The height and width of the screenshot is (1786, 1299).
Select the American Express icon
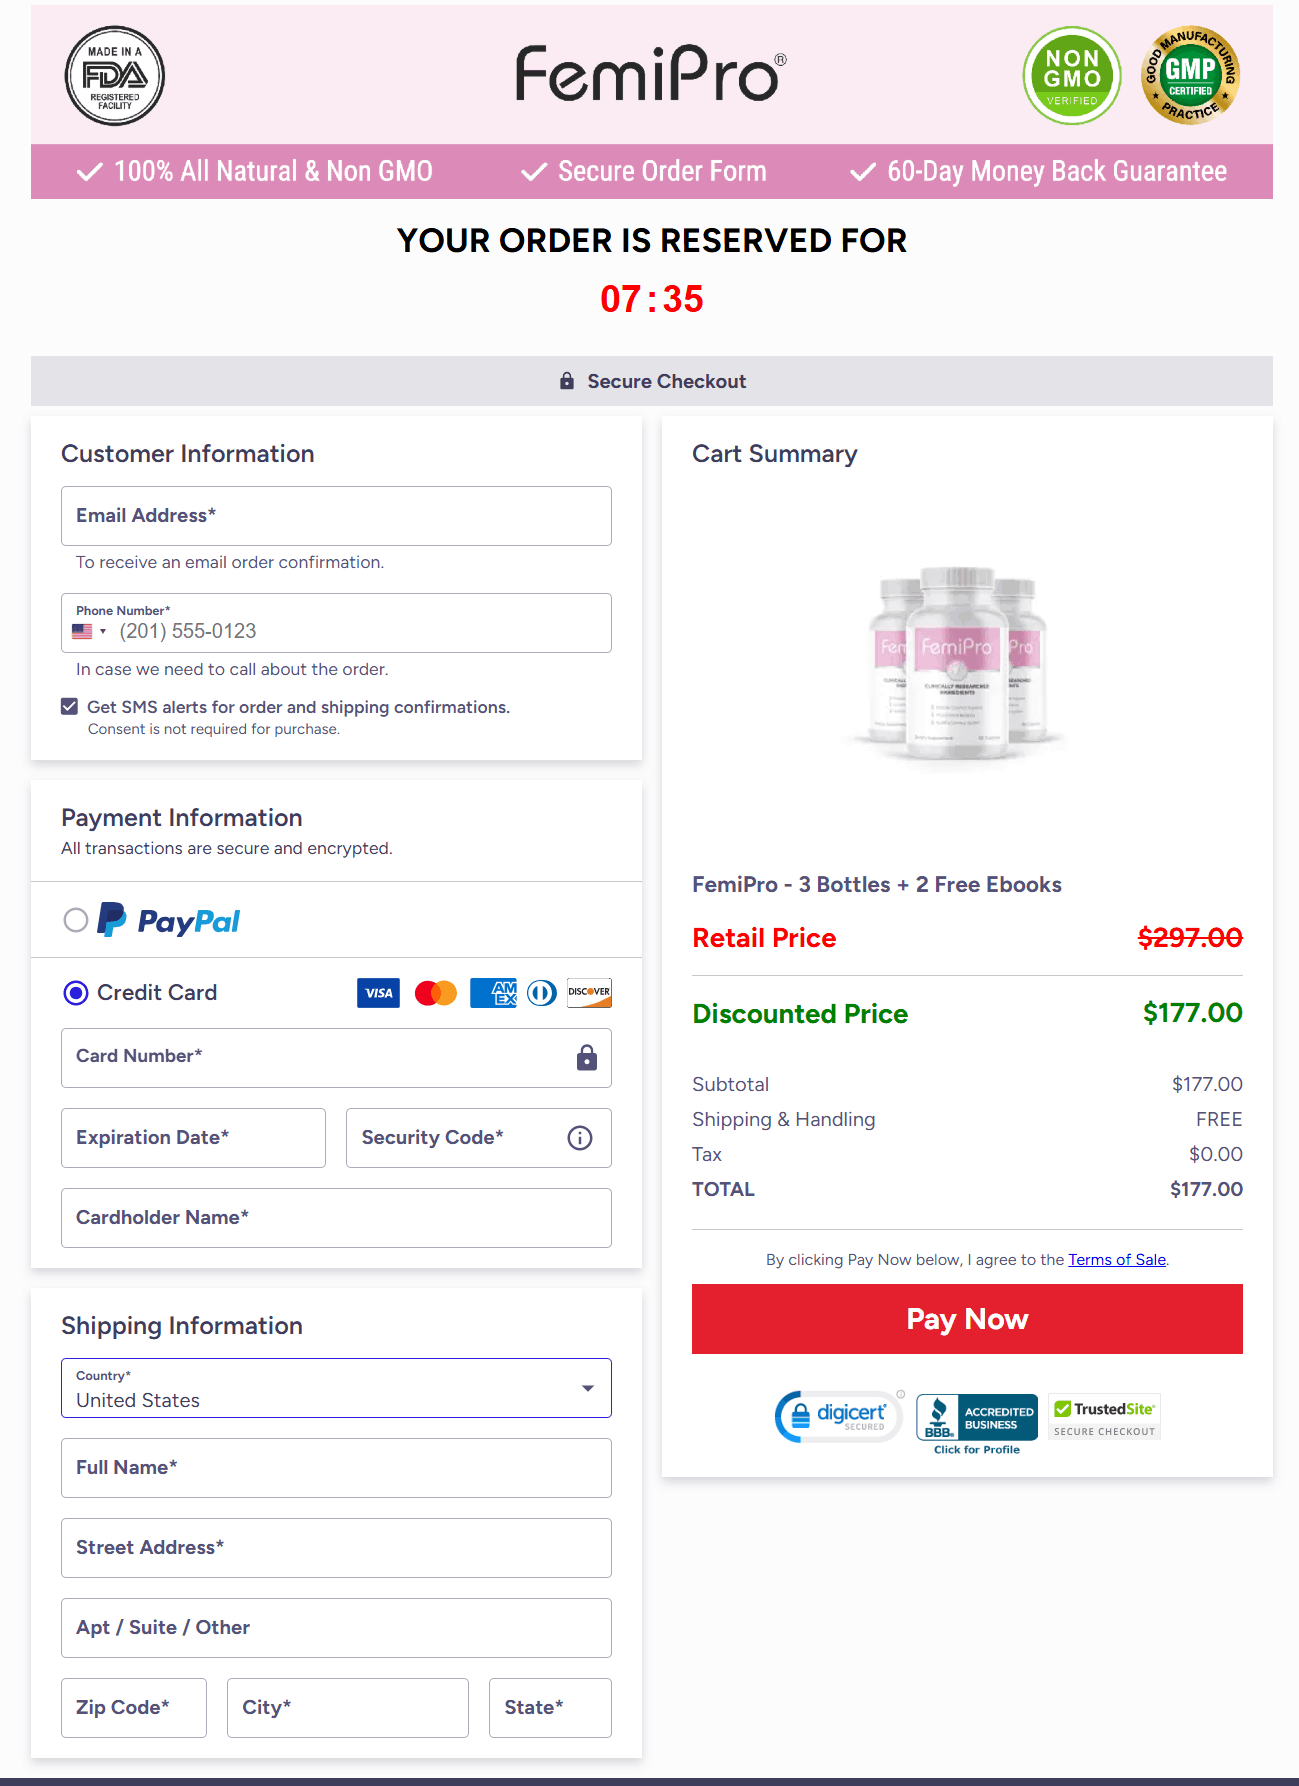click(x=493, y=992)
